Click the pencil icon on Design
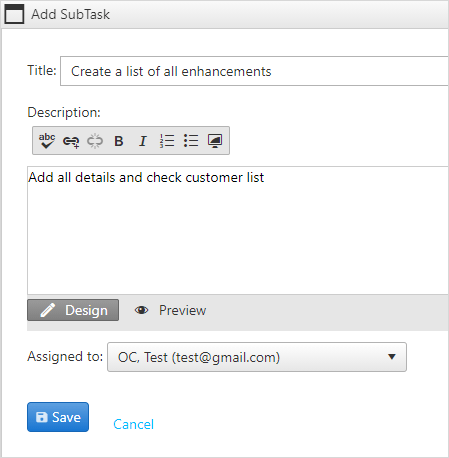This screenshot has width=449, height=458. point(48,310)
